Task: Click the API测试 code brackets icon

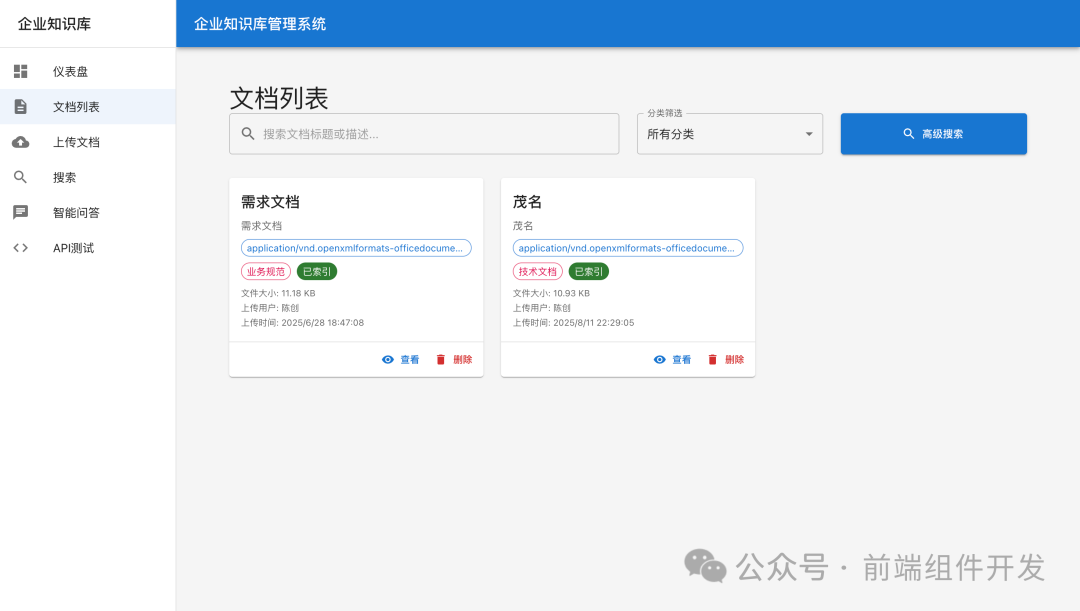Action: [20, 247]
